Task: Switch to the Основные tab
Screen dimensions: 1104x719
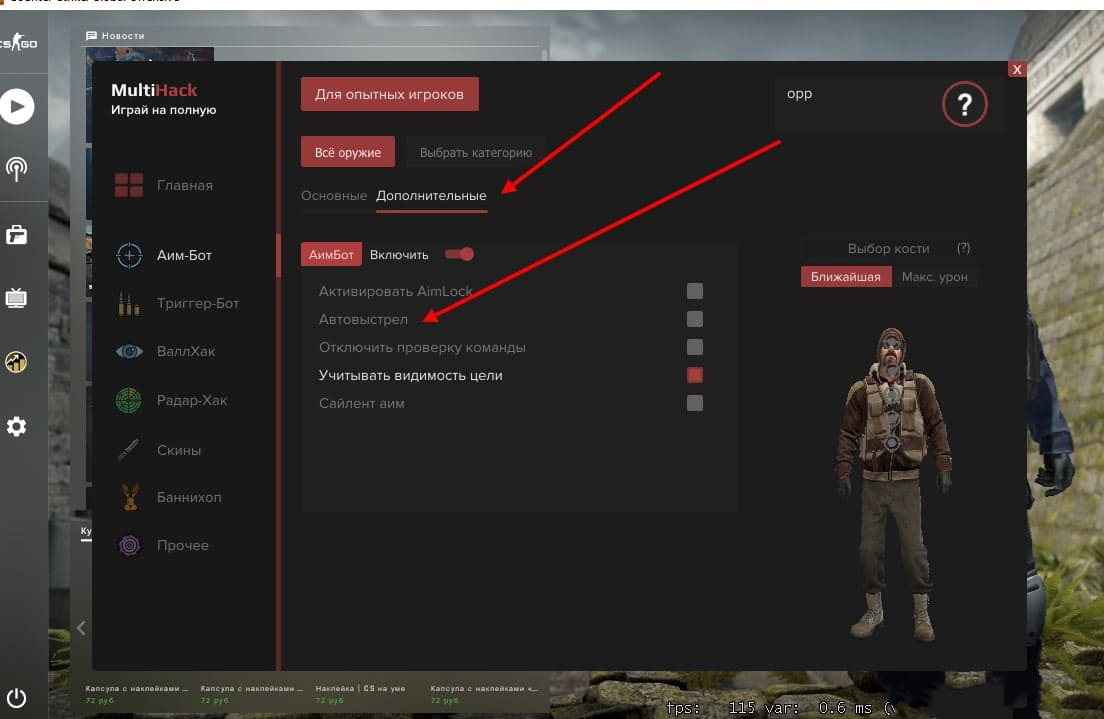Action: click(334, 196)
